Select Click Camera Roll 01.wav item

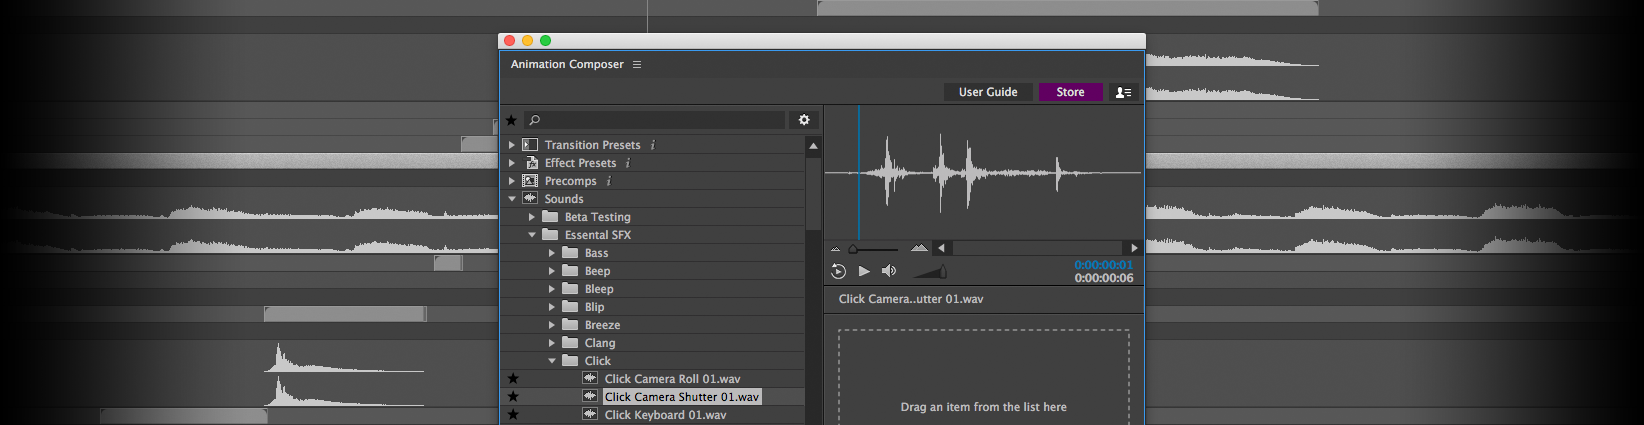pos(672,379)
